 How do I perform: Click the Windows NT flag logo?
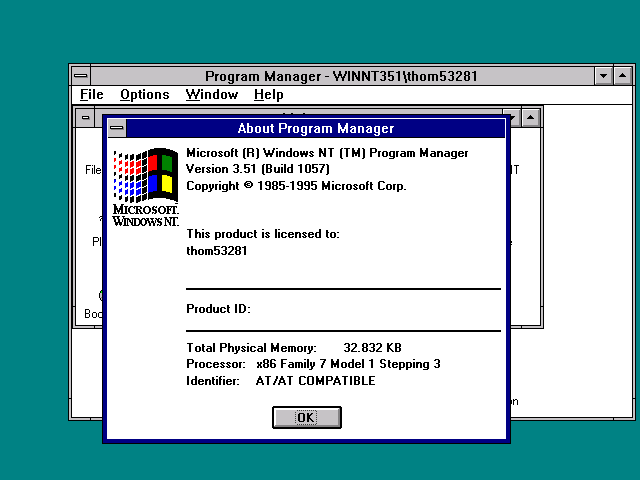tap(145, 177)
